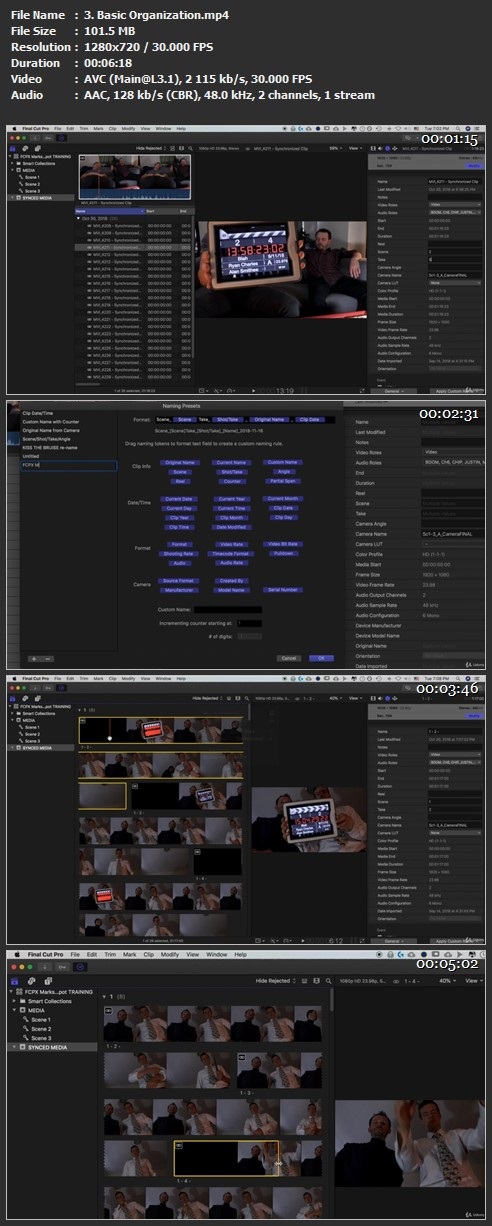Sort by the Name column header, top frame
This screenshot has width=492, height=1226.
tap(110, 211)
